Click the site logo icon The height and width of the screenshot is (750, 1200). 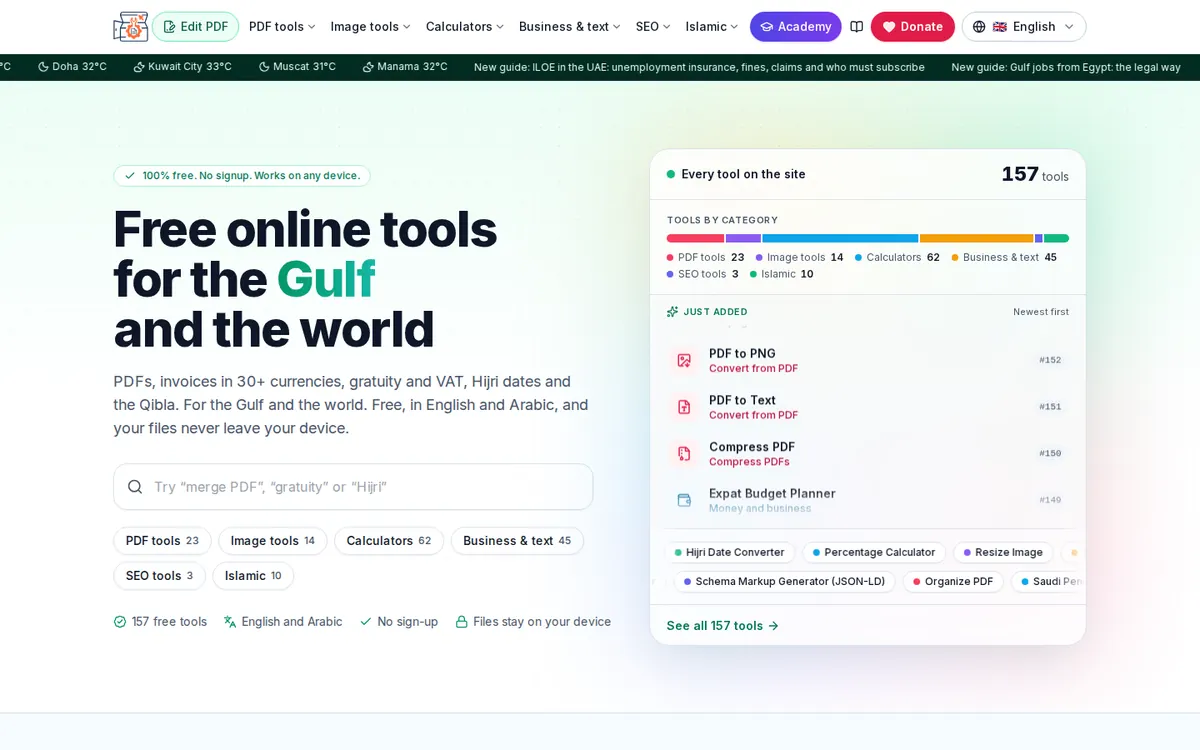pyautogui.click(x=131, y=27)
